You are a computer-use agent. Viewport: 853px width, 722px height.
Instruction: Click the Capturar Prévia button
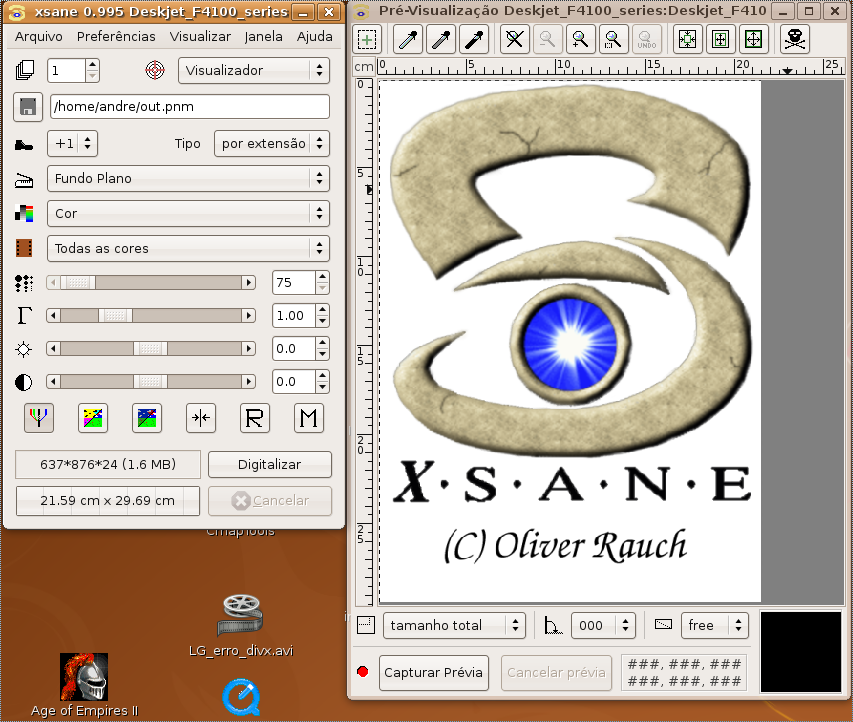434,672
